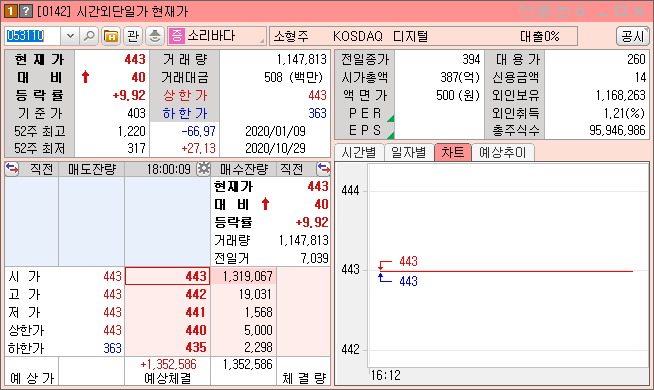654x390 pixels.
Task: Click the 52주 최저 value 317
Action: [136, 148]
